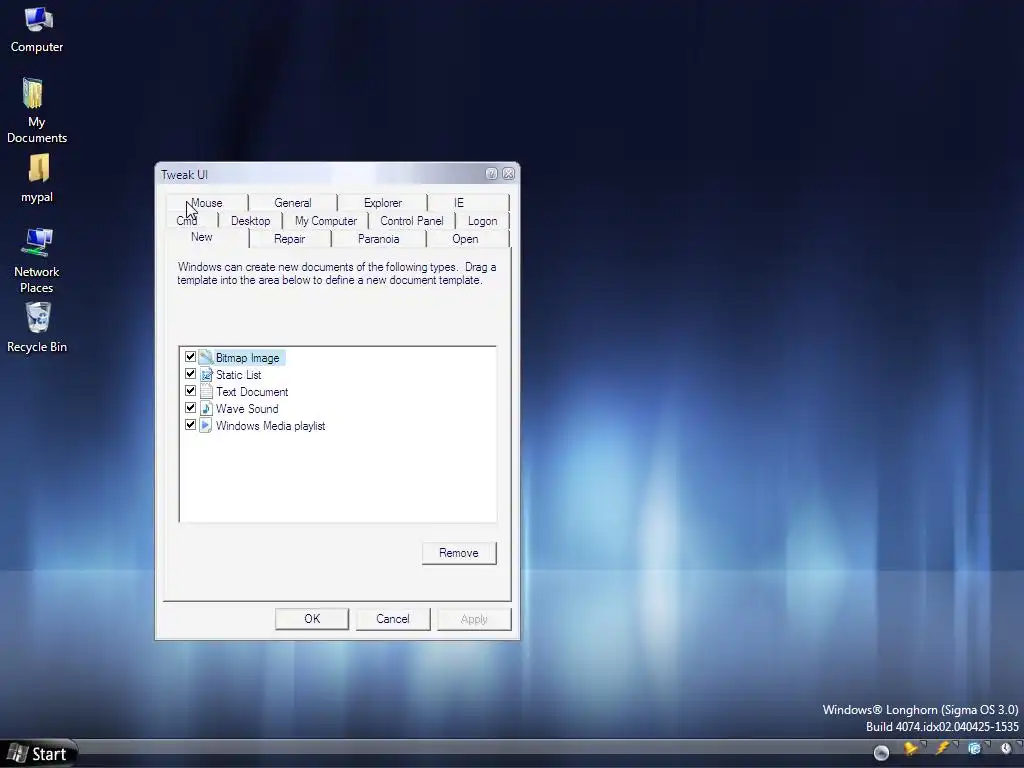
Task: Select the 'Static List' list entry text
Action: 238,375
